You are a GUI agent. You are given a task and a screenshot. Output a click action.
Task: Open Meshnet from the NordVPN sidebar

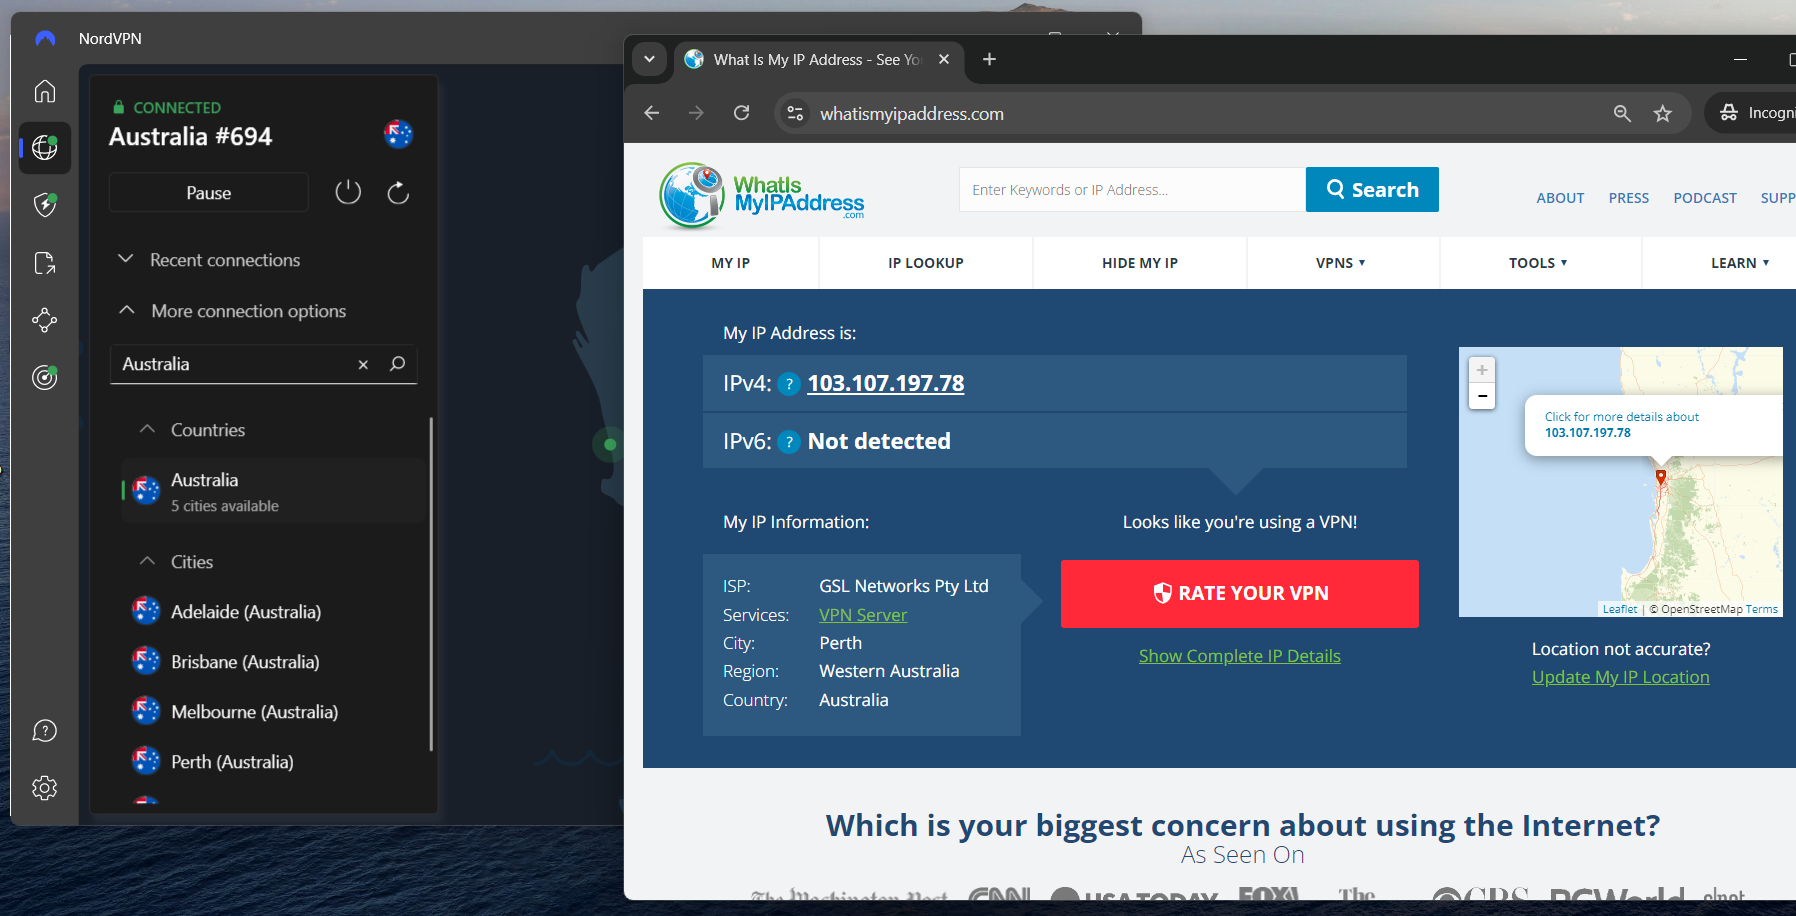(x=44, y=320)
